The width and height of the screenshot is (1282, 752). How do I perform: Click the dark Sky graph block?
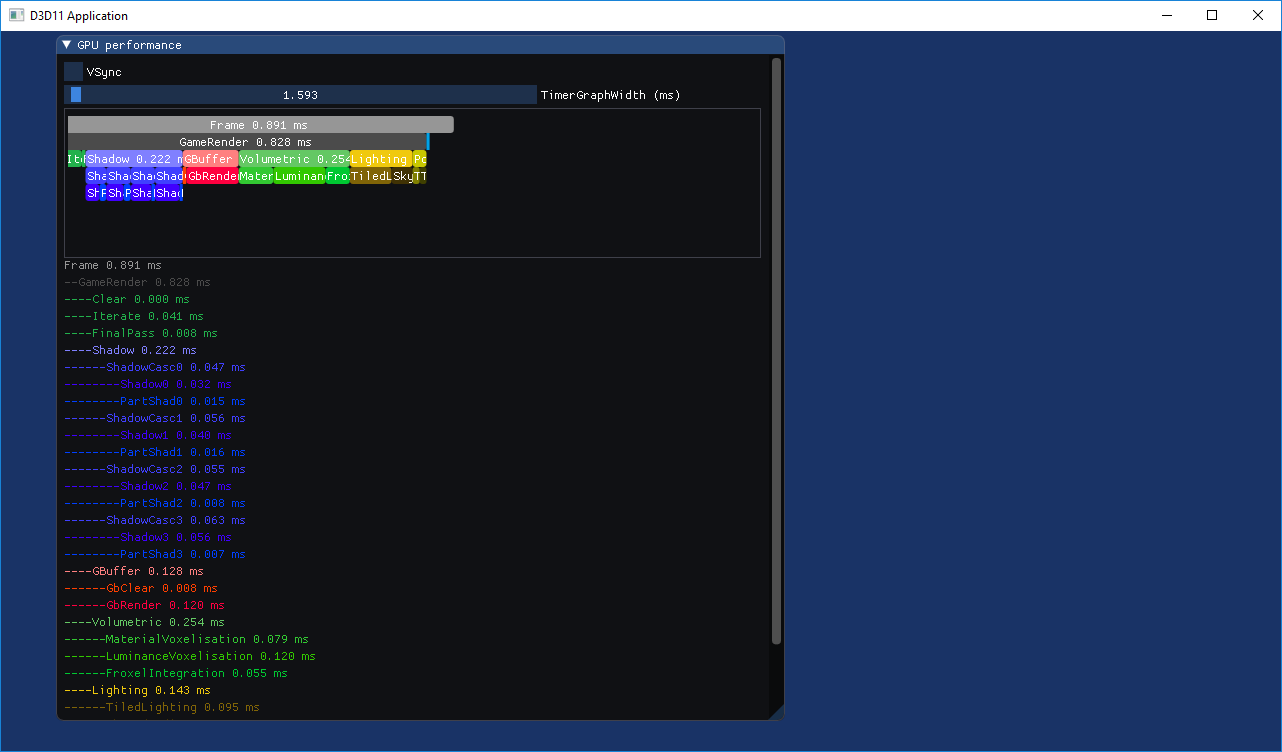tap(402, 176)
